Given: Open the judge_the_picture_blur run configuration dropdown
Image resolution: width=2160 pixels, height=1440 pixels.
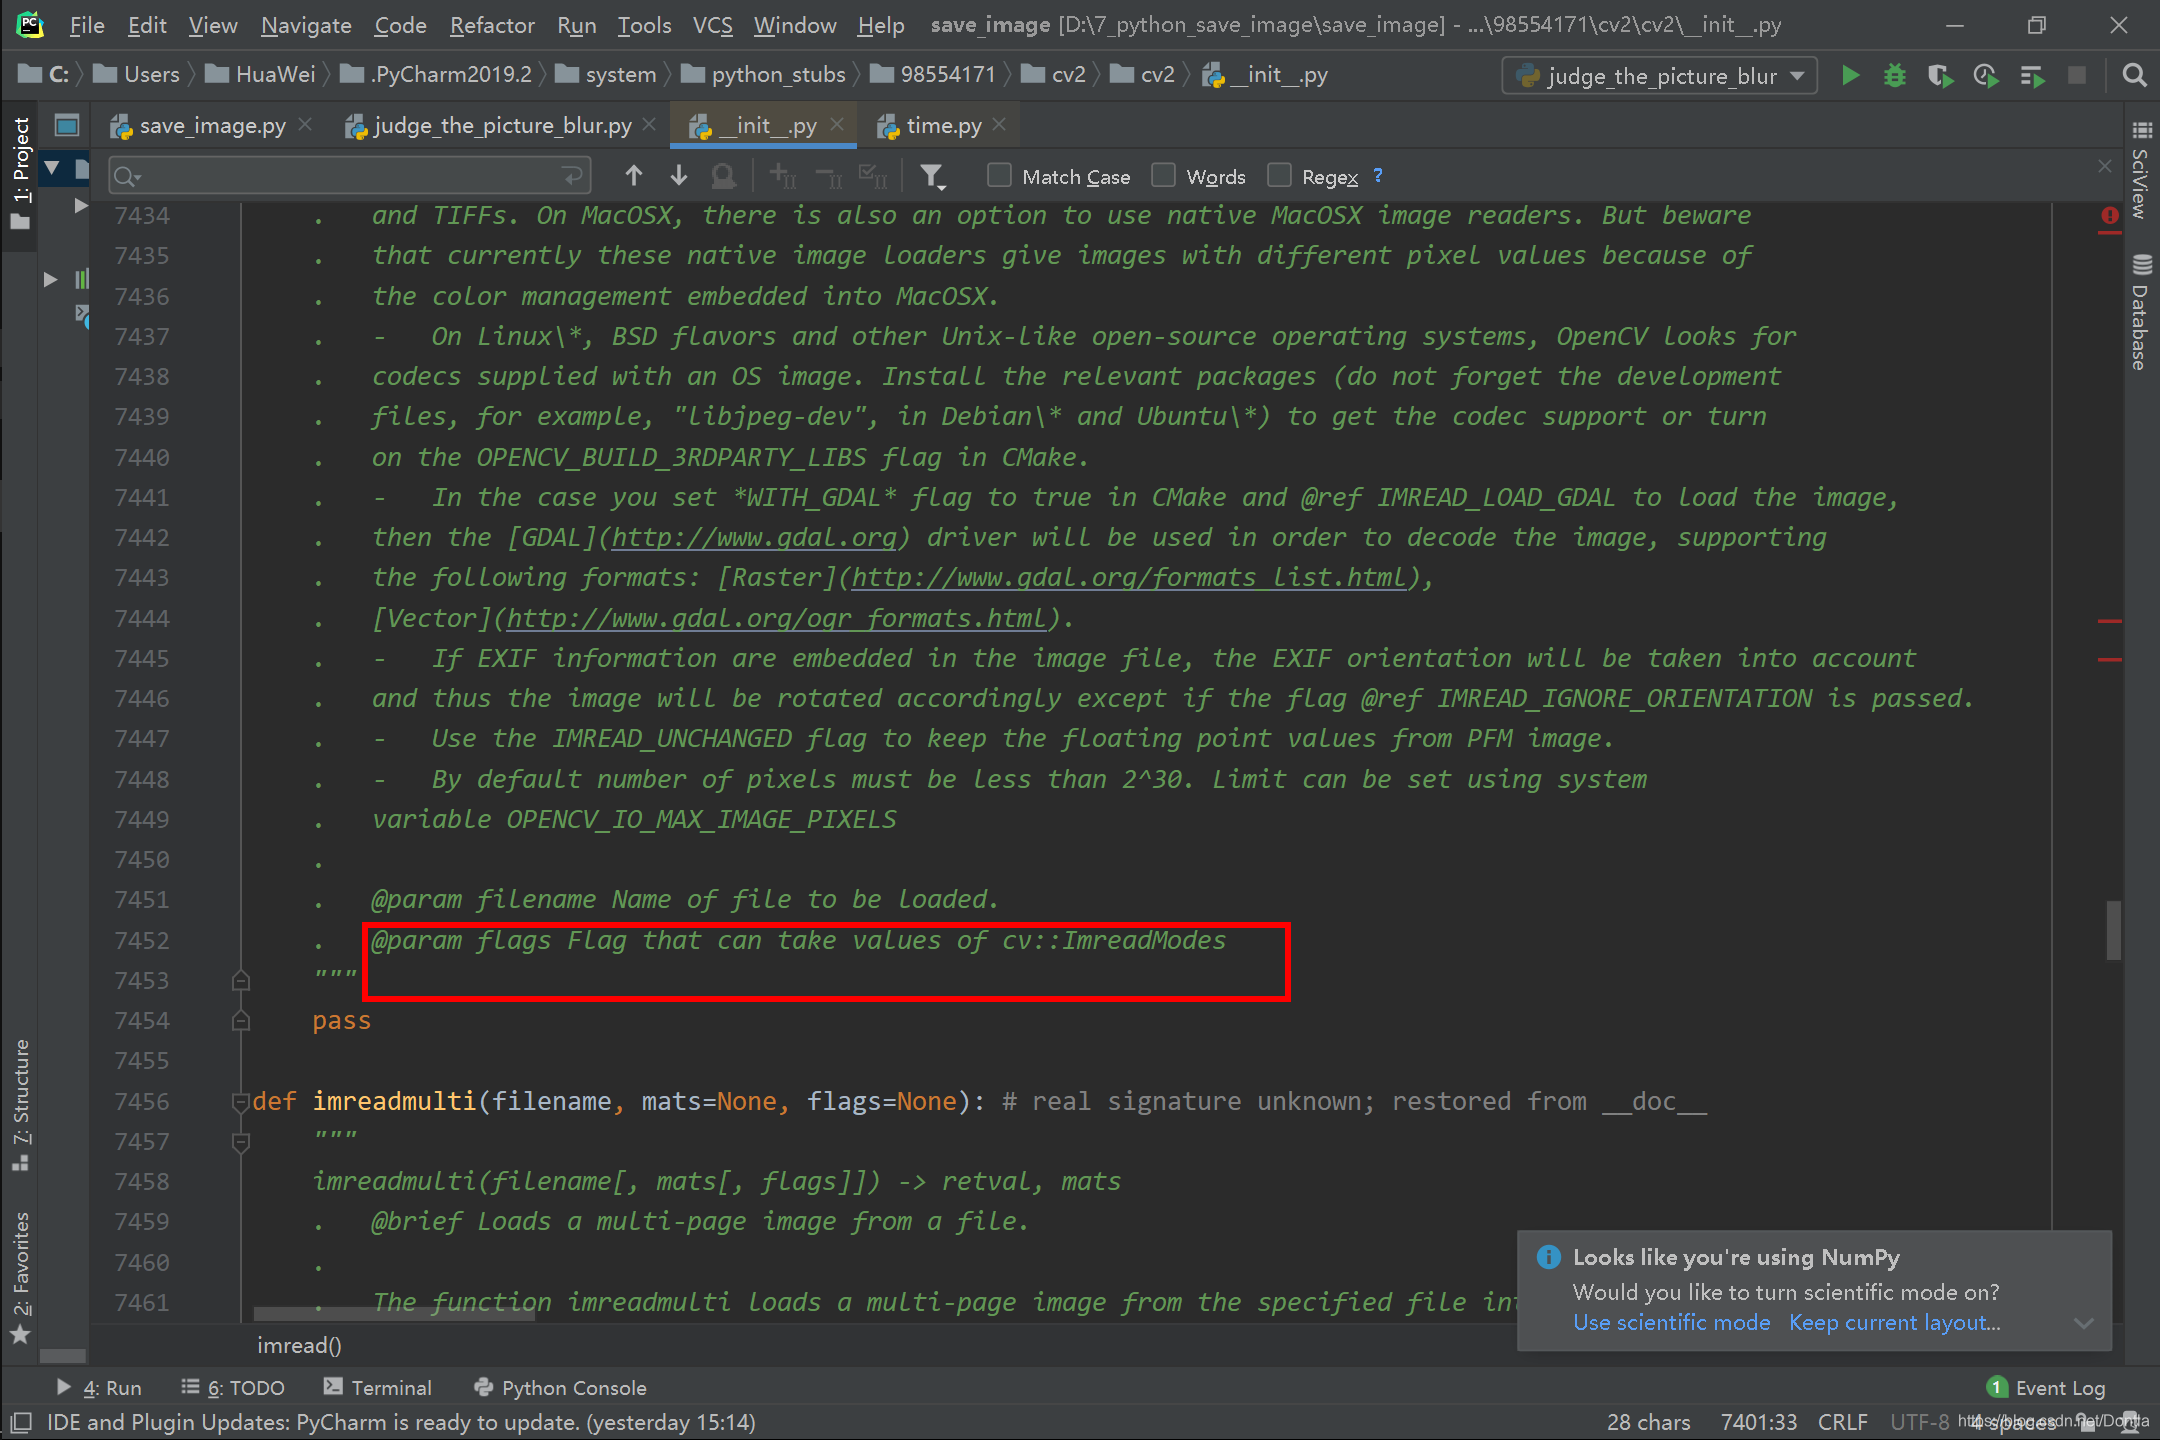Looking at the screenshot, I should pos(1660,76).
